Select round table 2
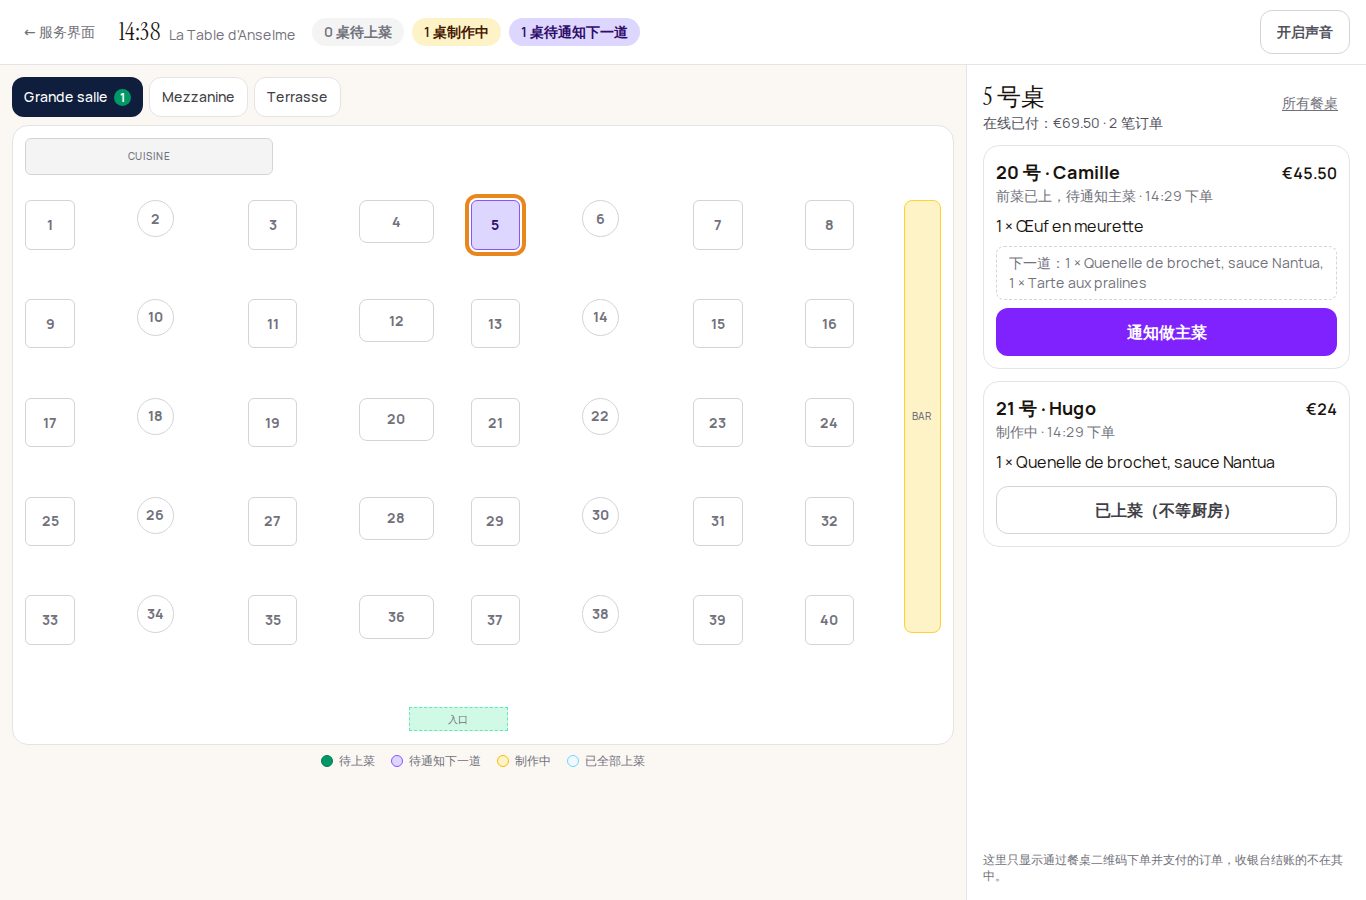The height and width of the screenshot is (900, 1366). [155, 219]
